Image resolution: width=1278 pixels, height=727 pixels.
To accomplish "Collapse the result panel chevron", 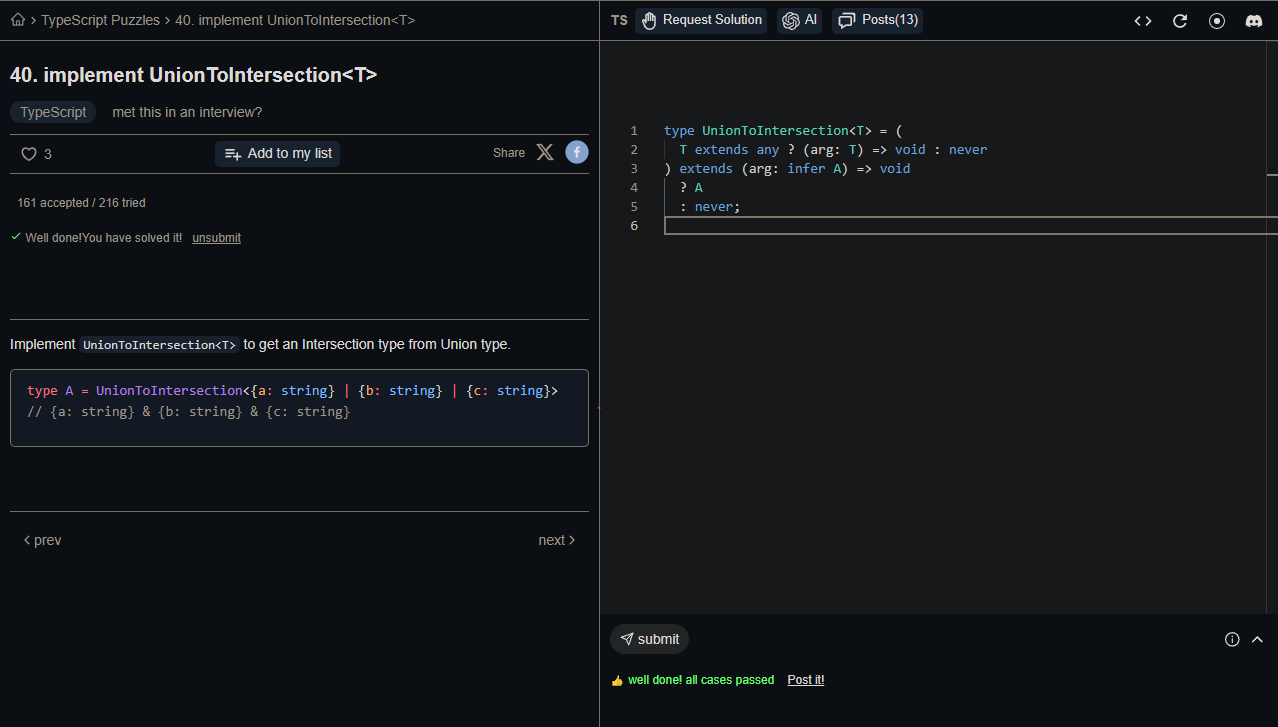I will coord(1258,640).
